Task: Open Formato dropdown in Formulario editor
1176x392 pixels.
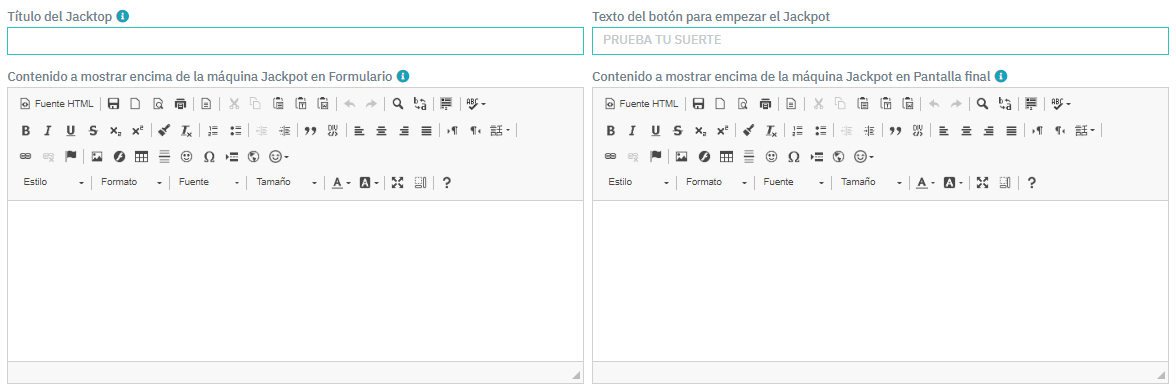Action: coord(131,182)
